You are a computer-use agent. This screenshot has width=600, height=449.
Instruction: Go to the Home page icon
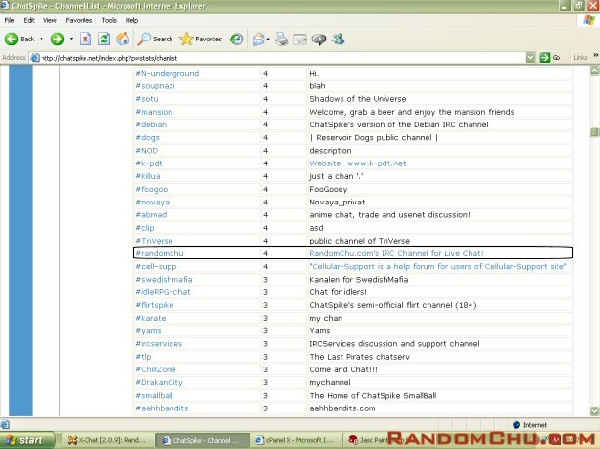[x=123, y=39]
